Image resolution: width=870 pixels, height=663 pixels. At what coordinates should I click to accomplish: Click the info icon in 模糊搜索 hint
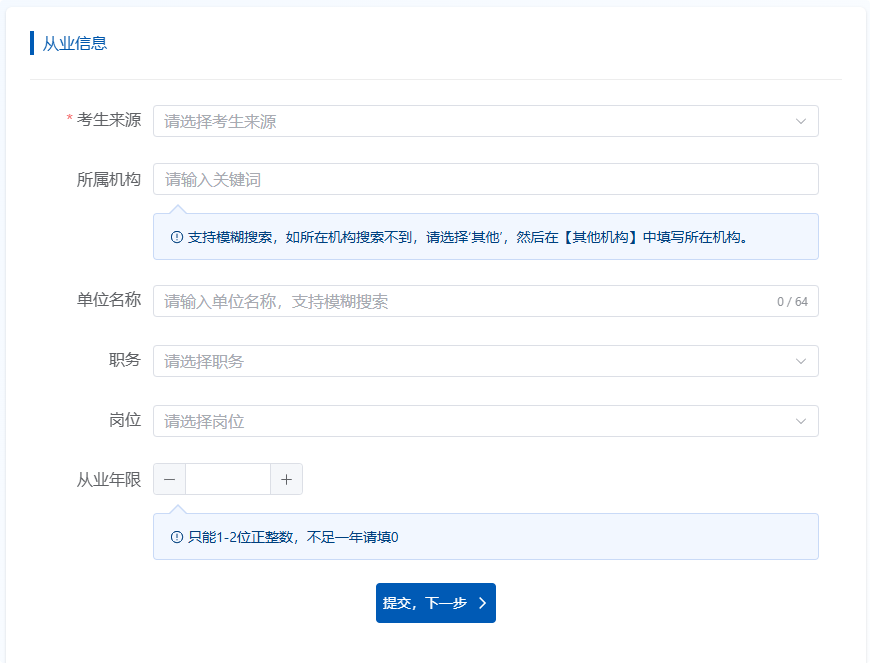point(177,238)
